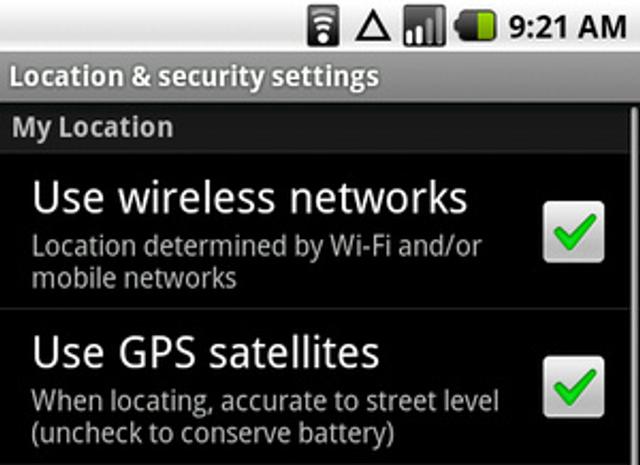
Task: Tap 'When locating, accurate to street level' text
Action: tap(264, 401)
